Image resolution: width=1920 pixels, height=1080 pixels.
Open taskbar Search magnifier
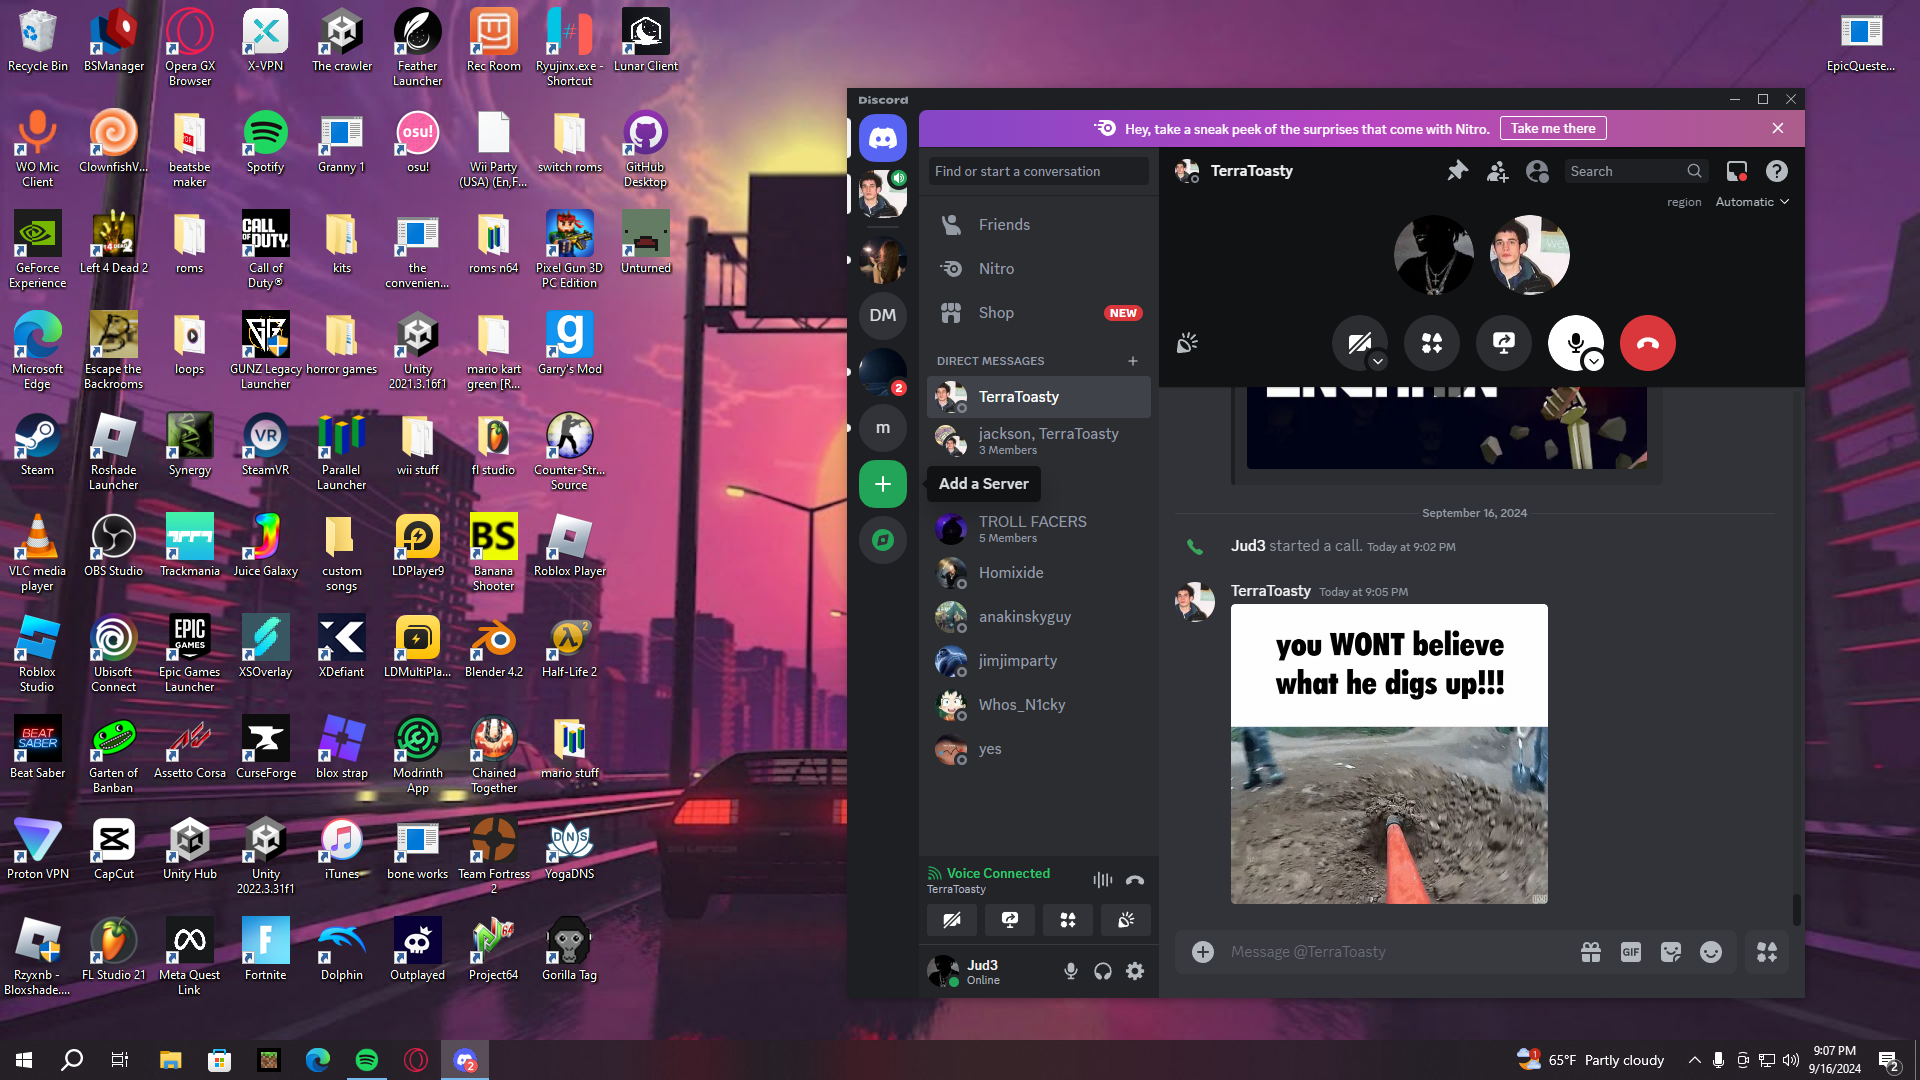tap(72, 1060)
